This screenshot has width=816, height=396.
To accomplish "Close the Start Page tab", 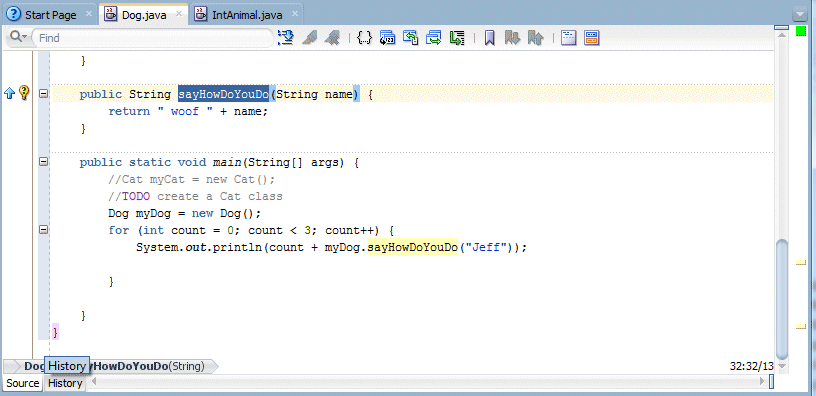I will [89, 14].
